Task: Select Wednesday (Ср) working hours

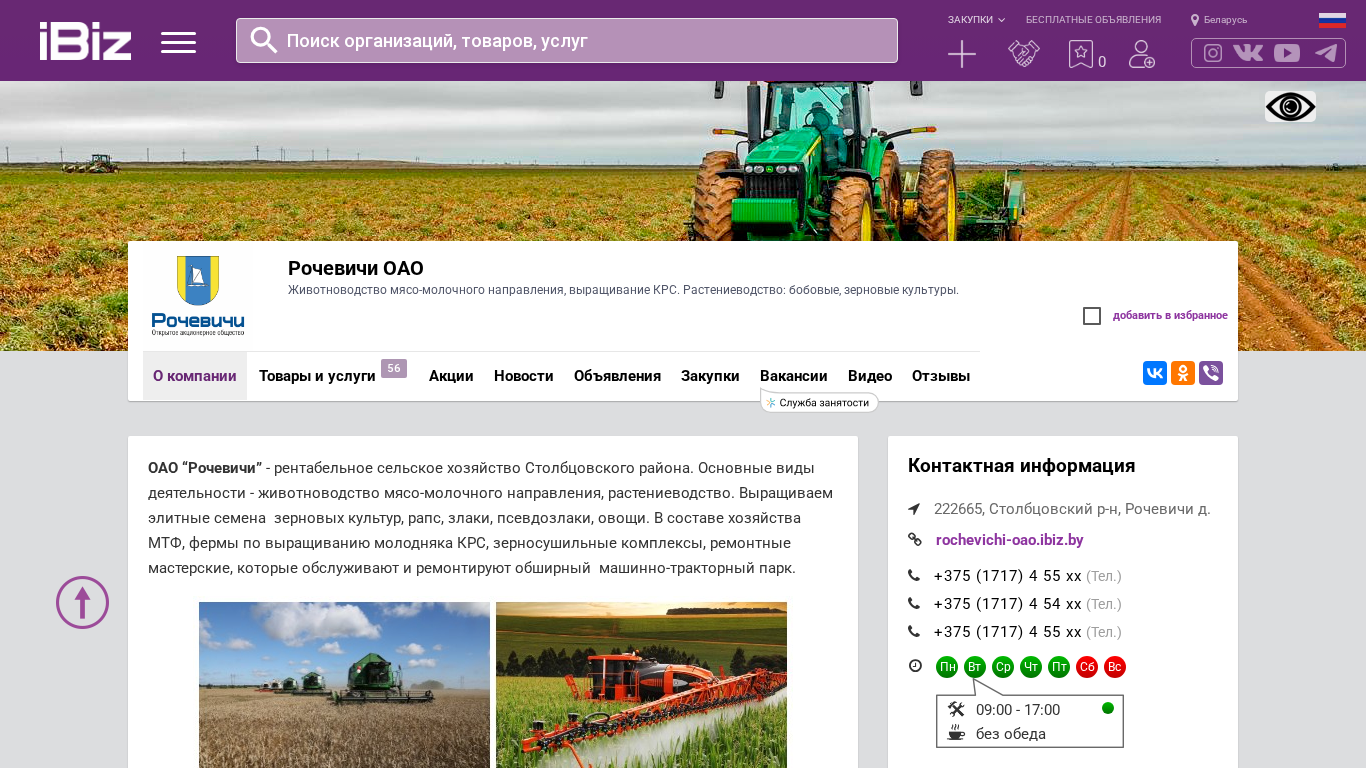Action: pos(1003,667)
